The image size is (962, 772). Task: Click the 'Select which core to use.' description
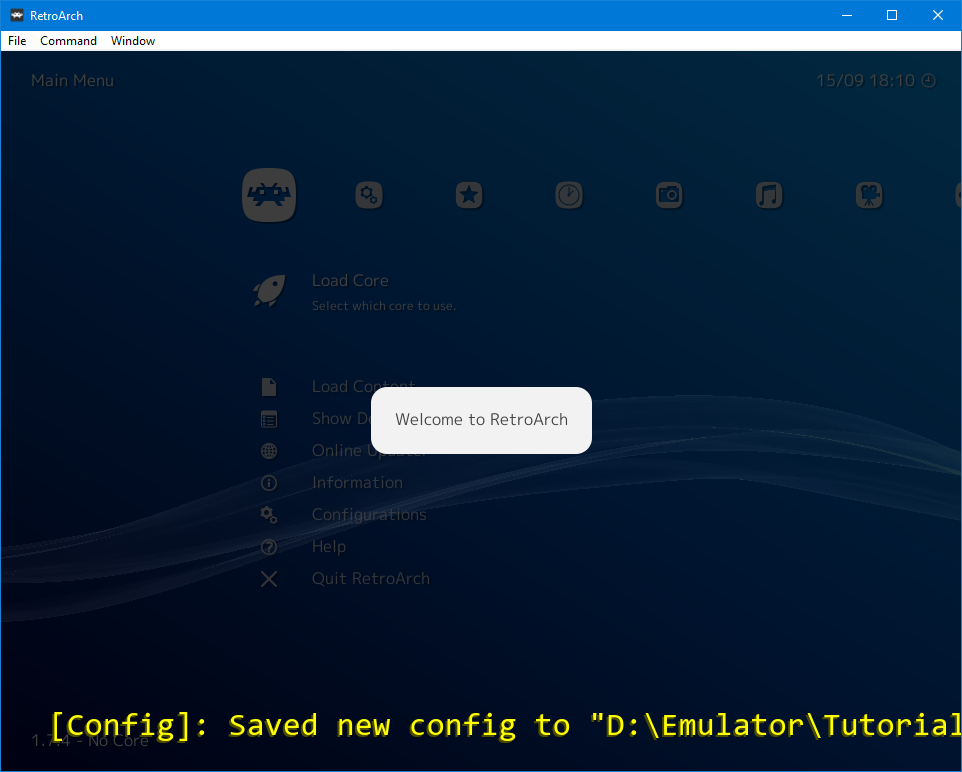pyautogui.click(x=384, y=306)
